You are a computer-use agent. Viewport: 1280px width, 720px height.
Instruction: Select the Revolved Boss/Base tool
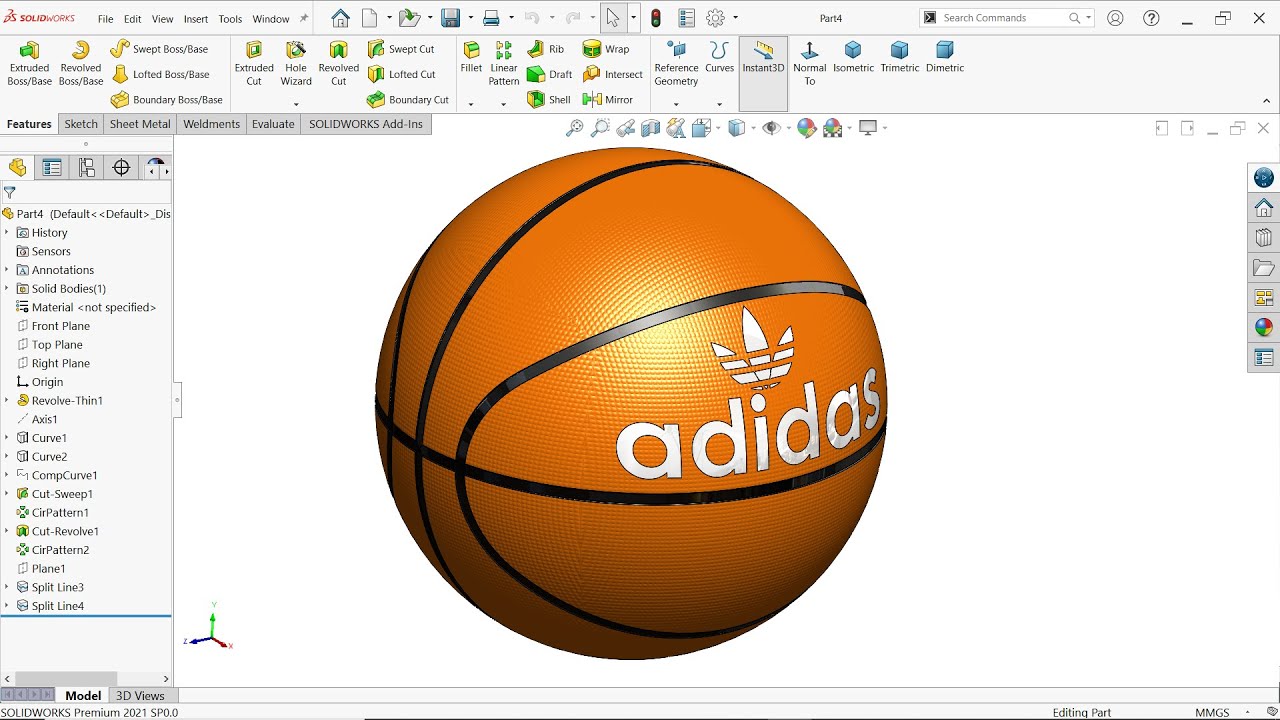click(x=81, y=63)
